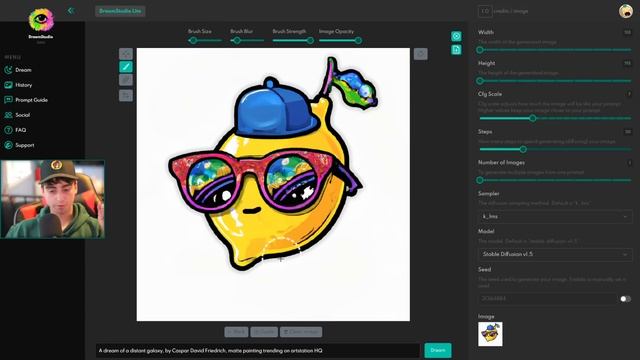This screenshot has width=640, height=360.
Task: Click the Seed number input field
Action: click(547, 299)
